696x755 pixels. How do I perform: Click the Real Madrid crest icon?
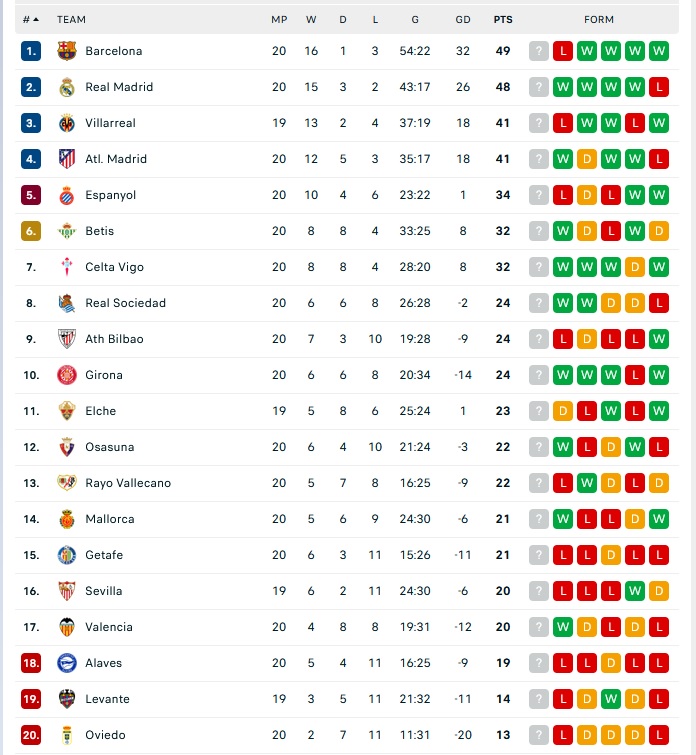tap(67, 87)
